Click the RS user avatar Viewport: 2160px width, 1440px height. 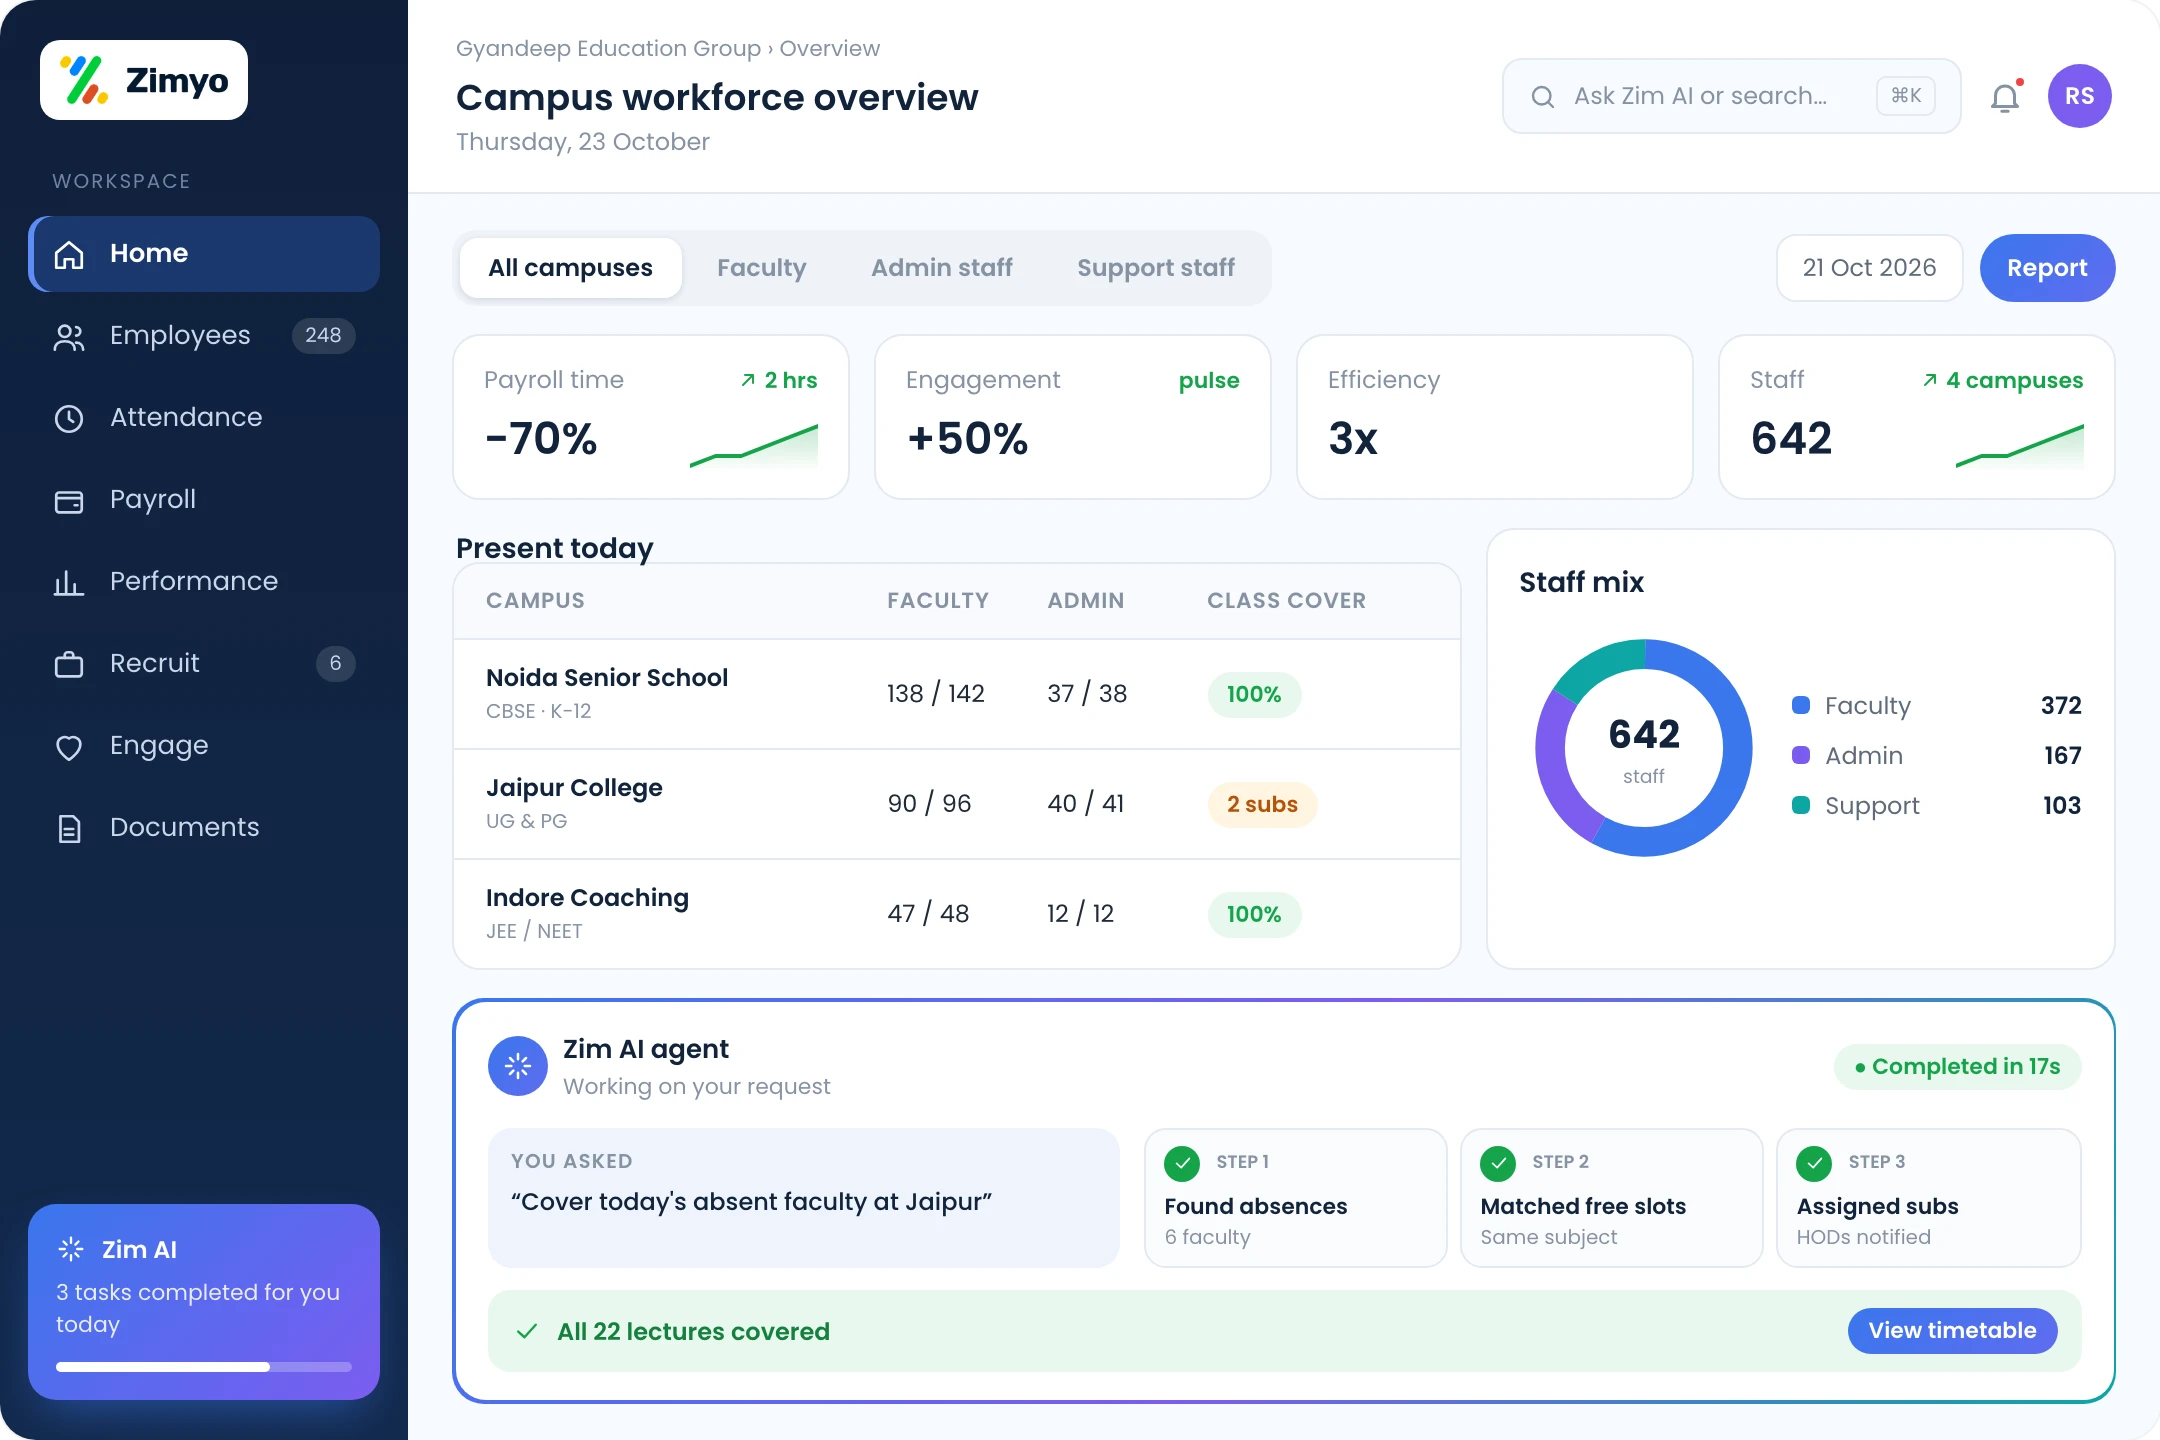pos(2080,96)
